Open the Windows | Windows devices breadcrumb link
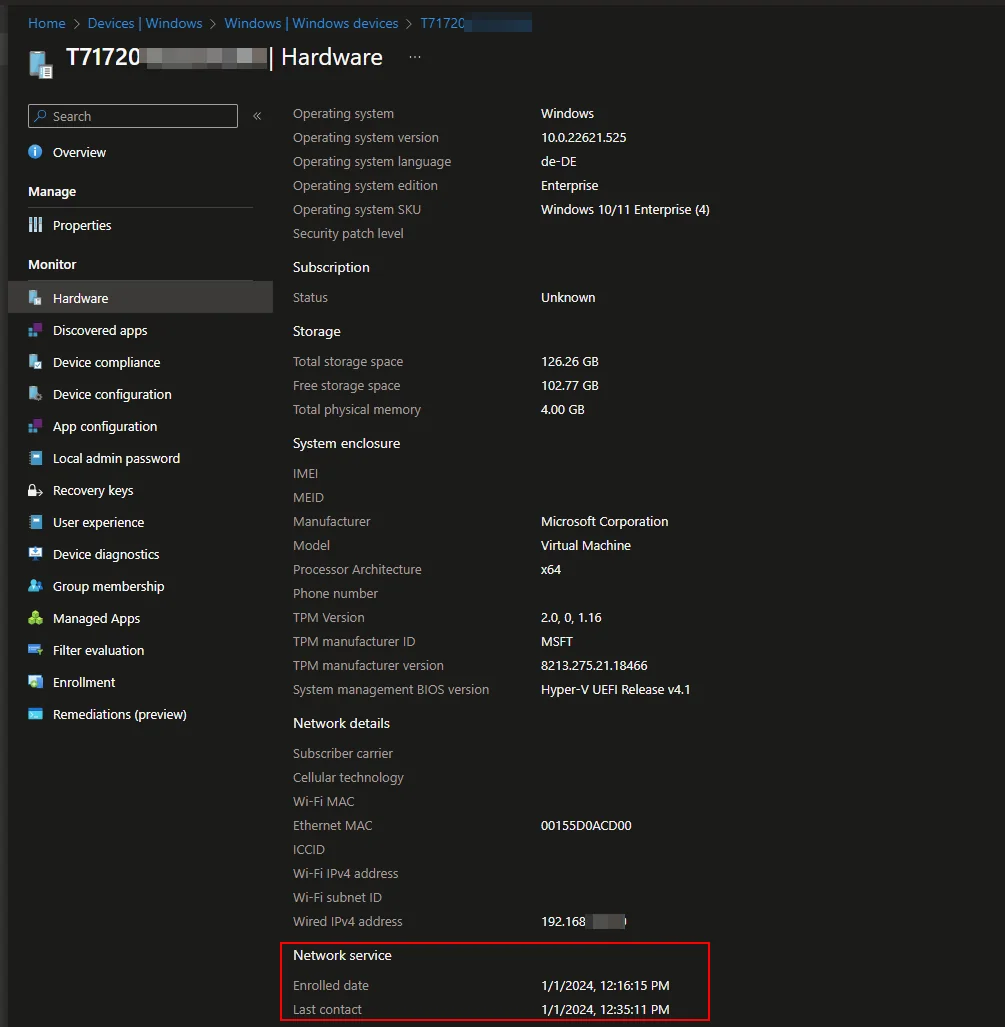The image size is (1005, 1027). coord(311,24)
